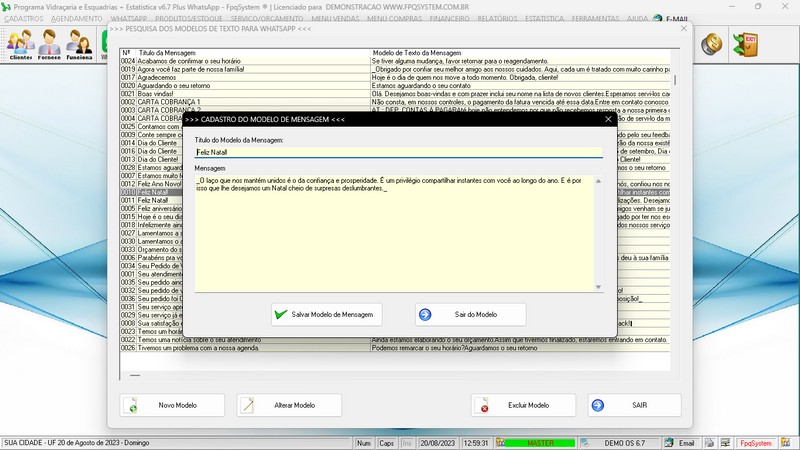800x450 pixels.
Task: Open the RELATÓRIOS menu
Action: (497, 19)
